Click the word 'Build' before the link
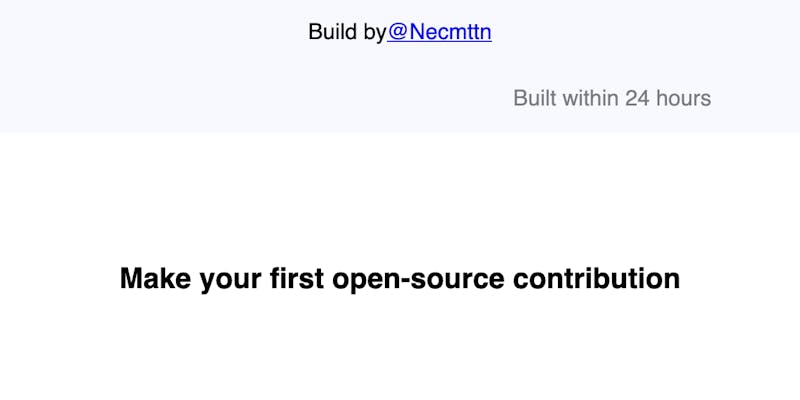The image size is (800, 400). 333,32
